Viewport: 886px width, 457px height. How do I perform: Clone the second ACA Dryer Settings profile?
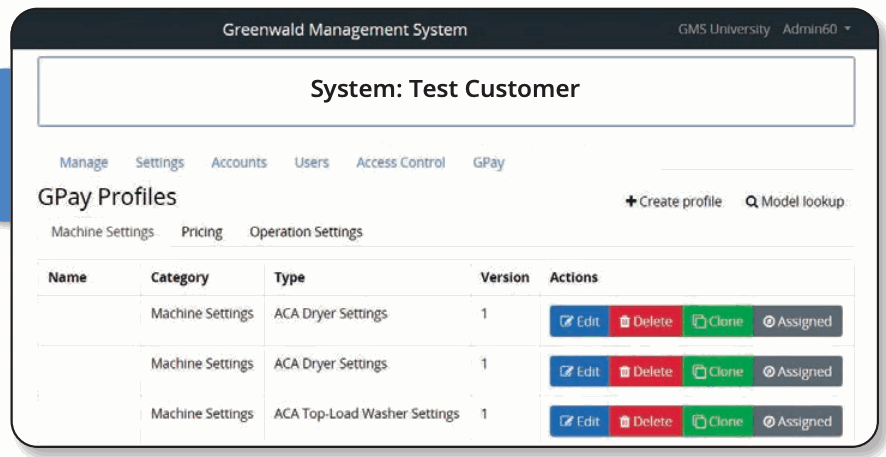pyautogui.click(x=718, y=371)
